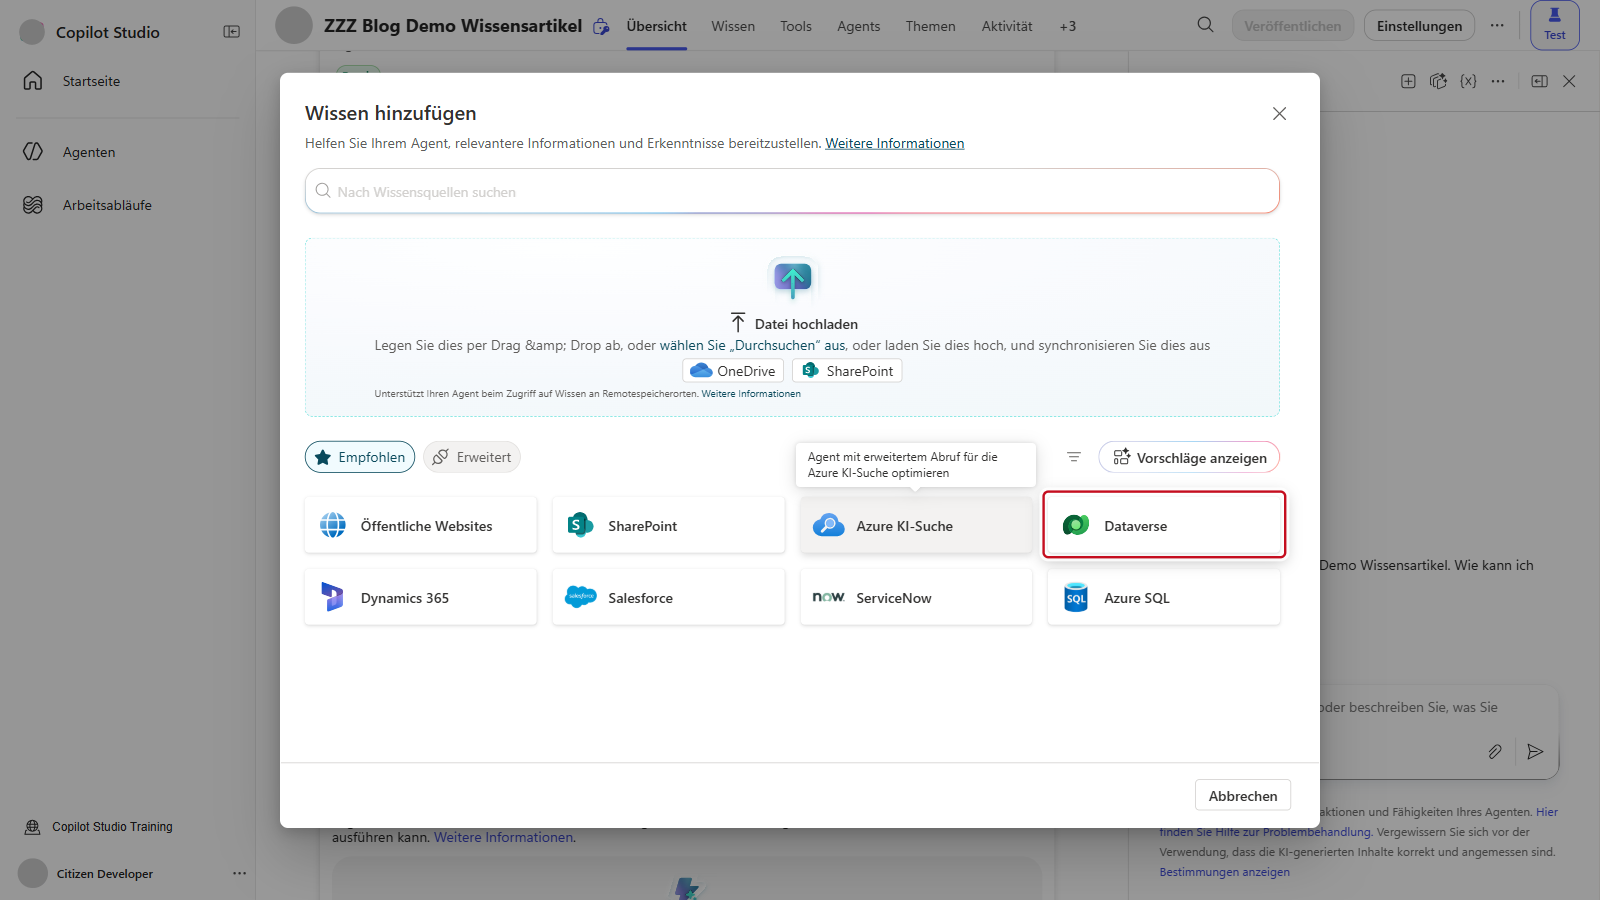Image resolution: width=1600 pixels, height=900 pixels.
Task: Select the Azure SQL knowledge source
Action: 1164,597
